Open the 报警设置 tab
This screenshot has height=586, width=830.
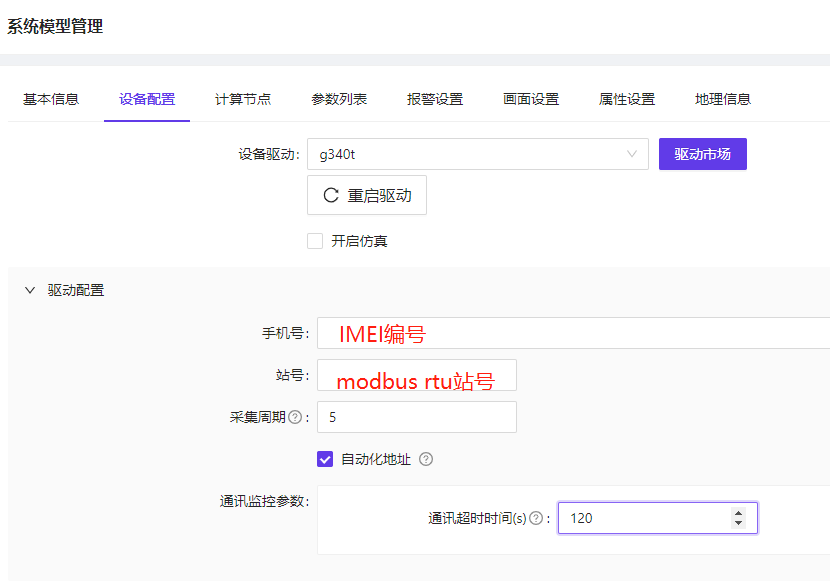pos(435,99)
